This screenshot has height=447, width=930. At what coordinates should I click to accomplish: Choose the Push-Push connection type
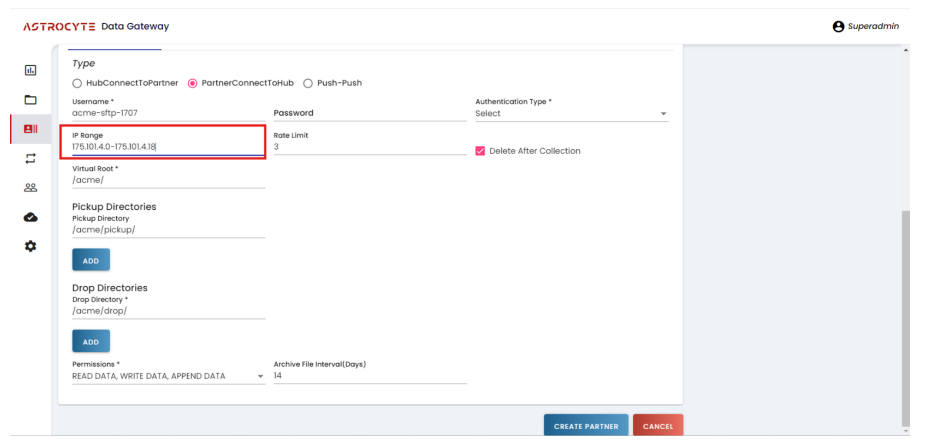point(308,82)
